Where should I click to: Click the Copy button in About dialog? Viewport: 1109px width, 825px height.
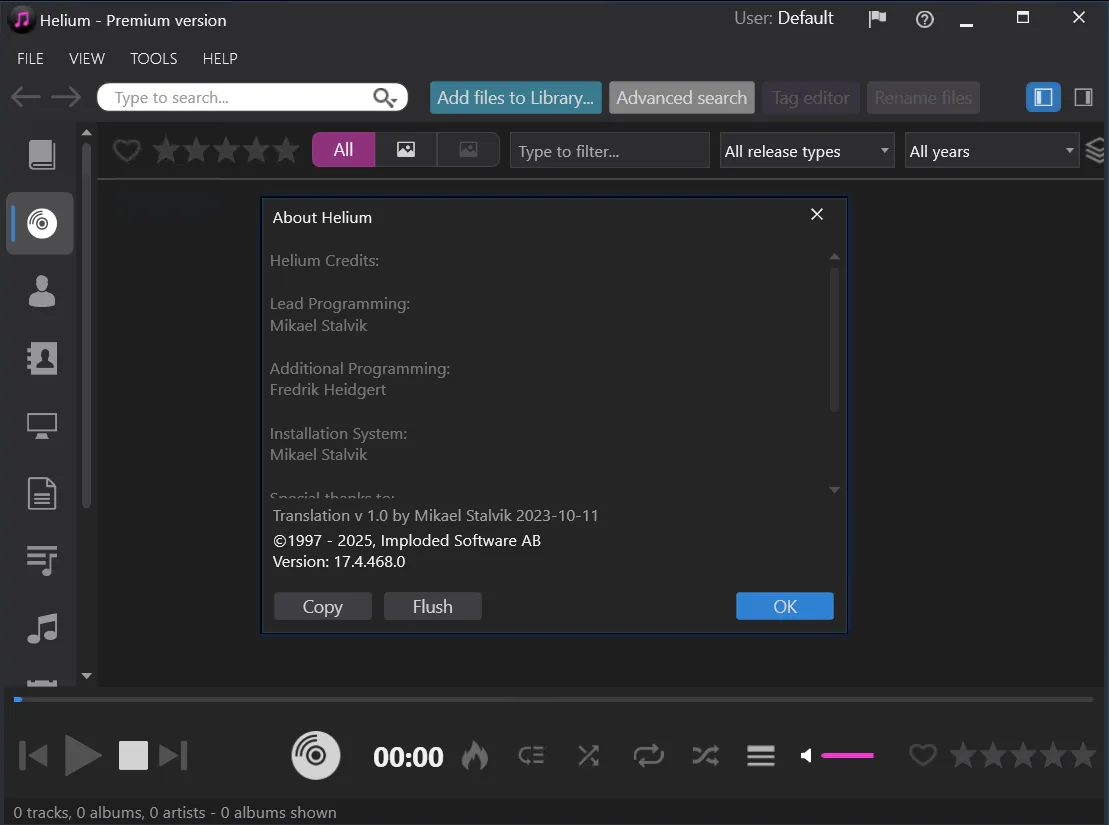323,606
